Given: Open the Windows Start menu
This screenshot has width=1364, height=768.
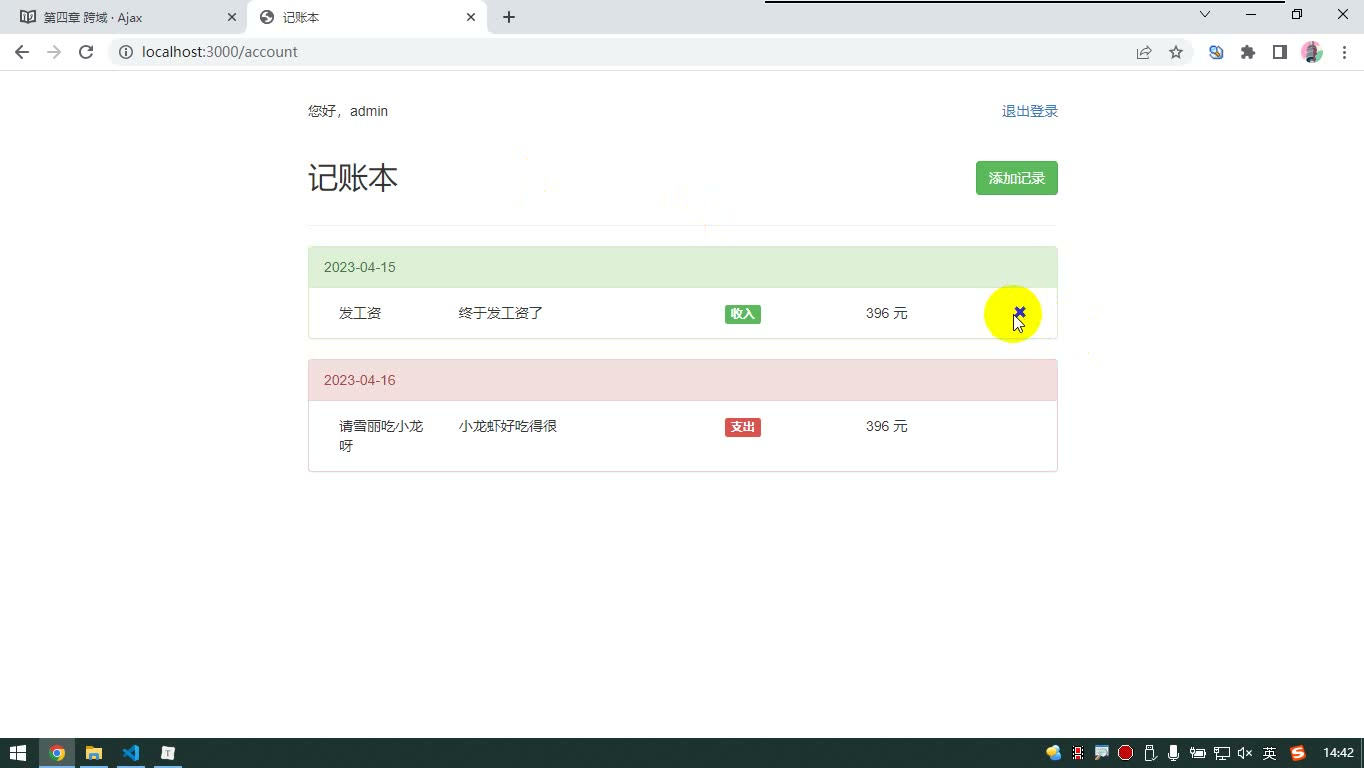Looking at the screenshot, I should 18,753.
